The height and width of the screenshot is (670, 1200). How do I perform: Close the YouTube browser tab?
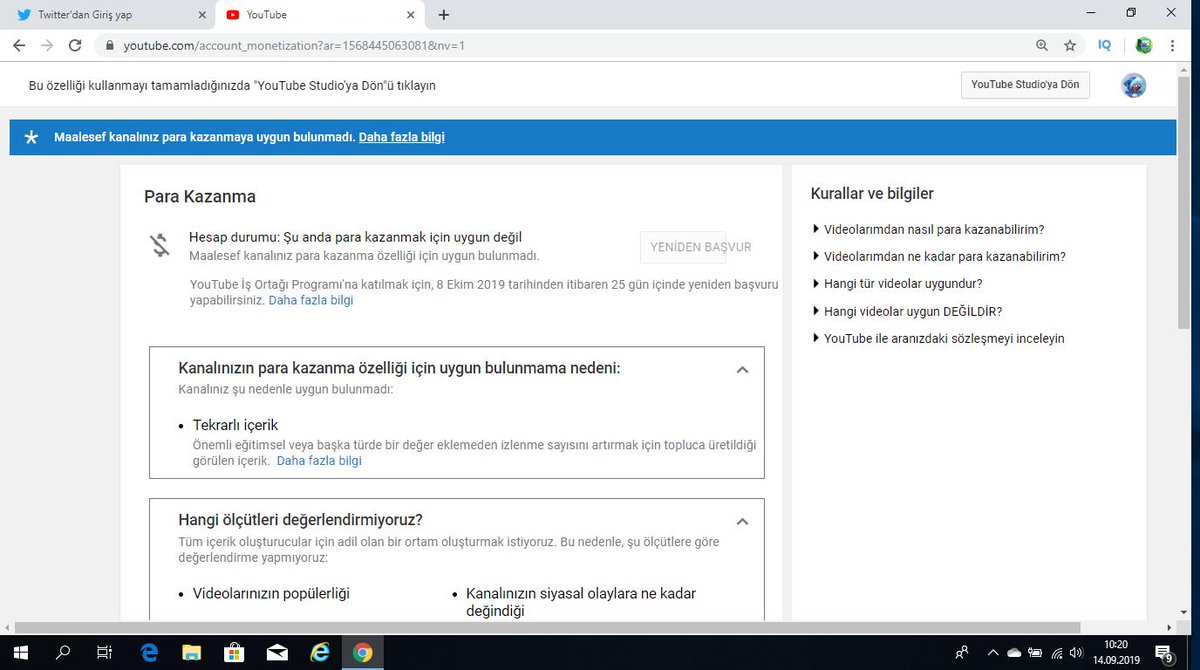[410, 15]
